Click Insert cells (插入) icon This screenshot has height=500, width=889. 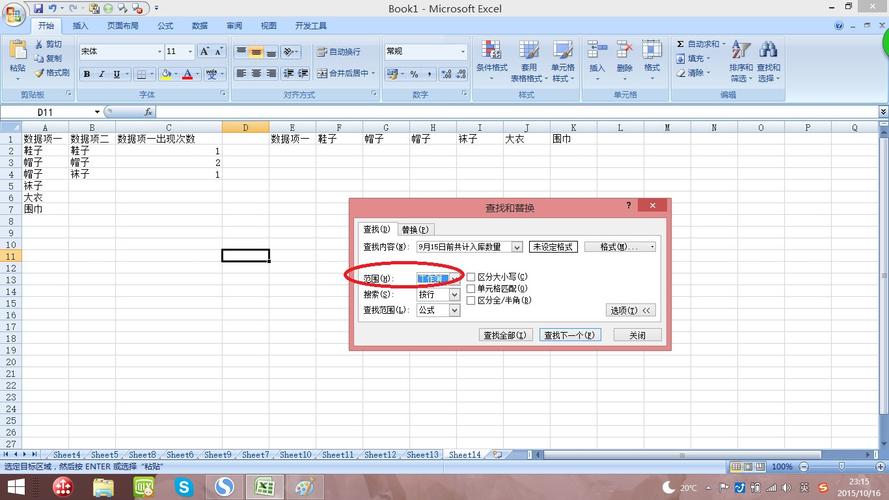[x=597, y=50]
